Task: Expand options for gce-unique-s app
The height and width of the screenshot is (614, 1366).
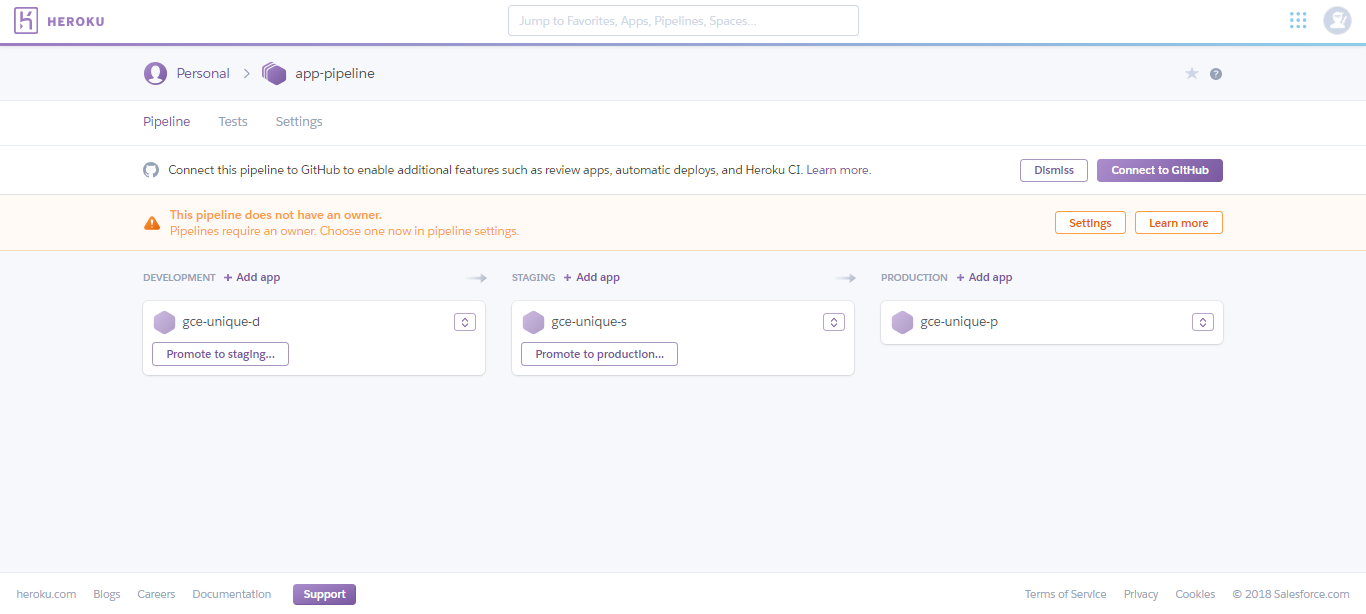Action: point(833,322)
